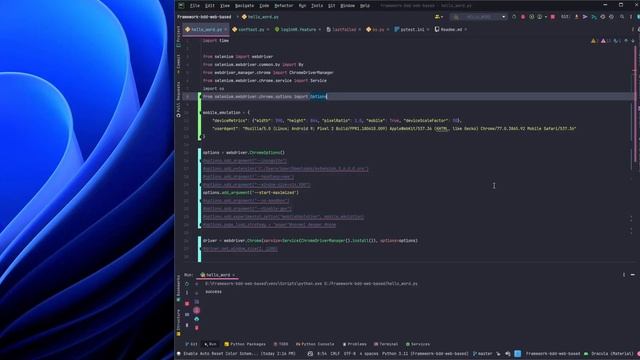
Task: Open Search Everywhere magnifier icon
Action: point(622,17)
